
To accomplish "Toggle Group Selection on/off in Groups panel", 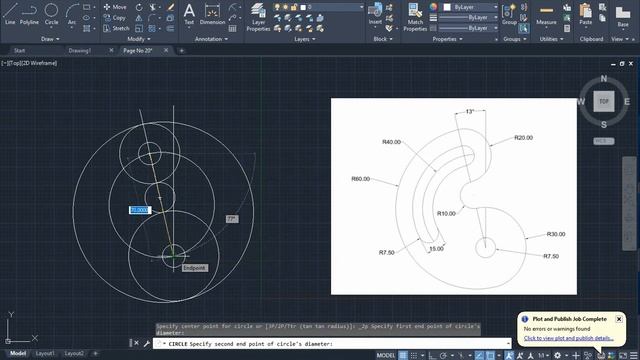I will [x=524, y=29].
